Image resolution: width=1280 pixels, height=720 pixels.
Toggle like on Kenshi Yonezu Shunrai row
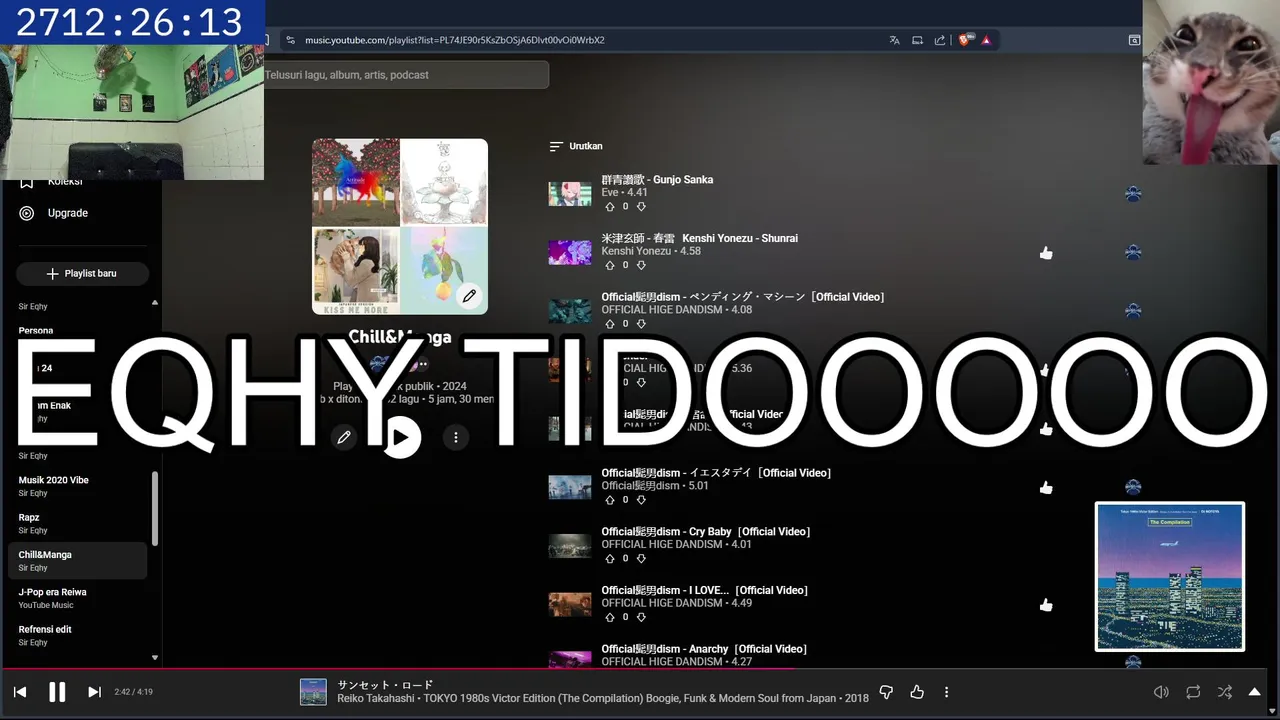(x=1046, y=253)
